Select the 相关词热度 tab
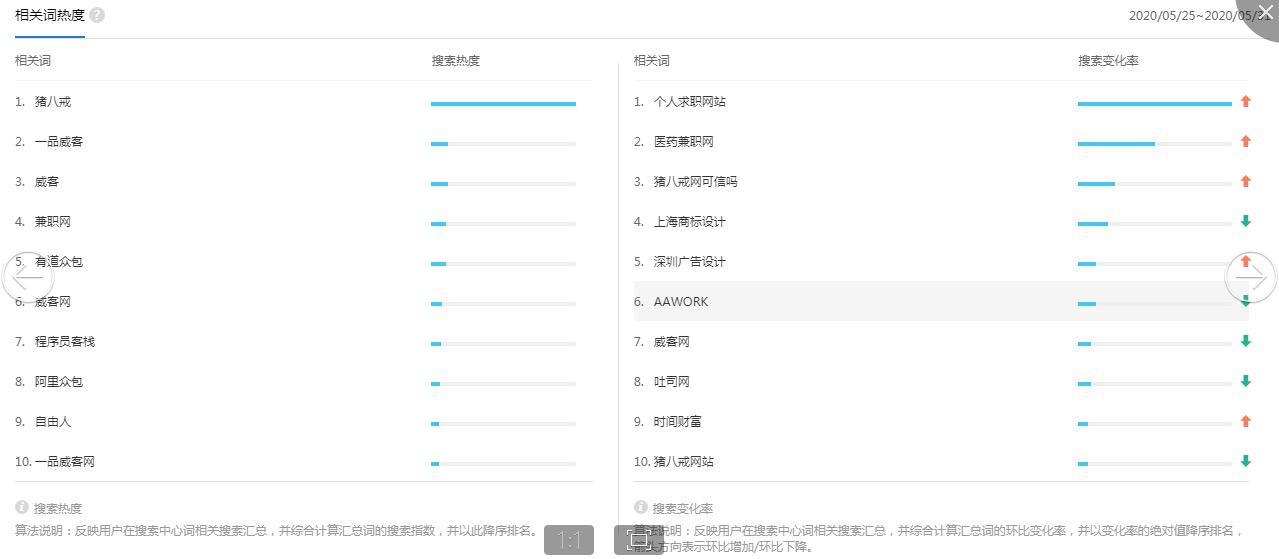Image resolution: width=1279 pixels, height=559 pixels. pyautogui.click(x=50, y=16)
